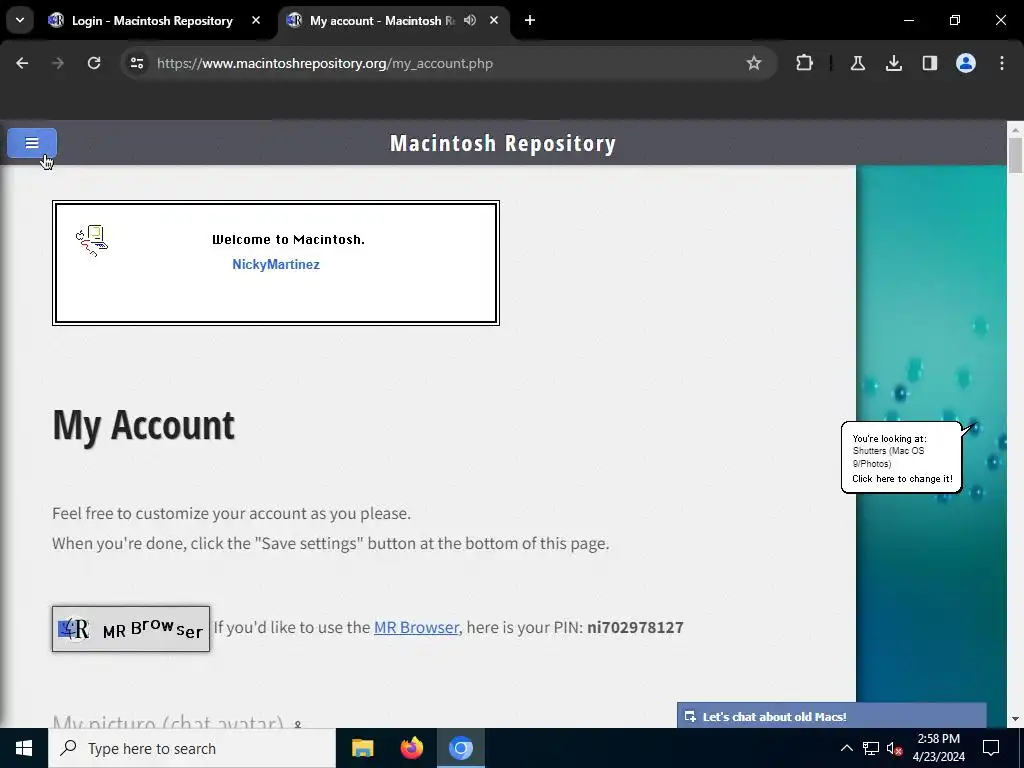
Task: Open the network status tray icon
Action: pyautogui.click(x=871, y=748)
